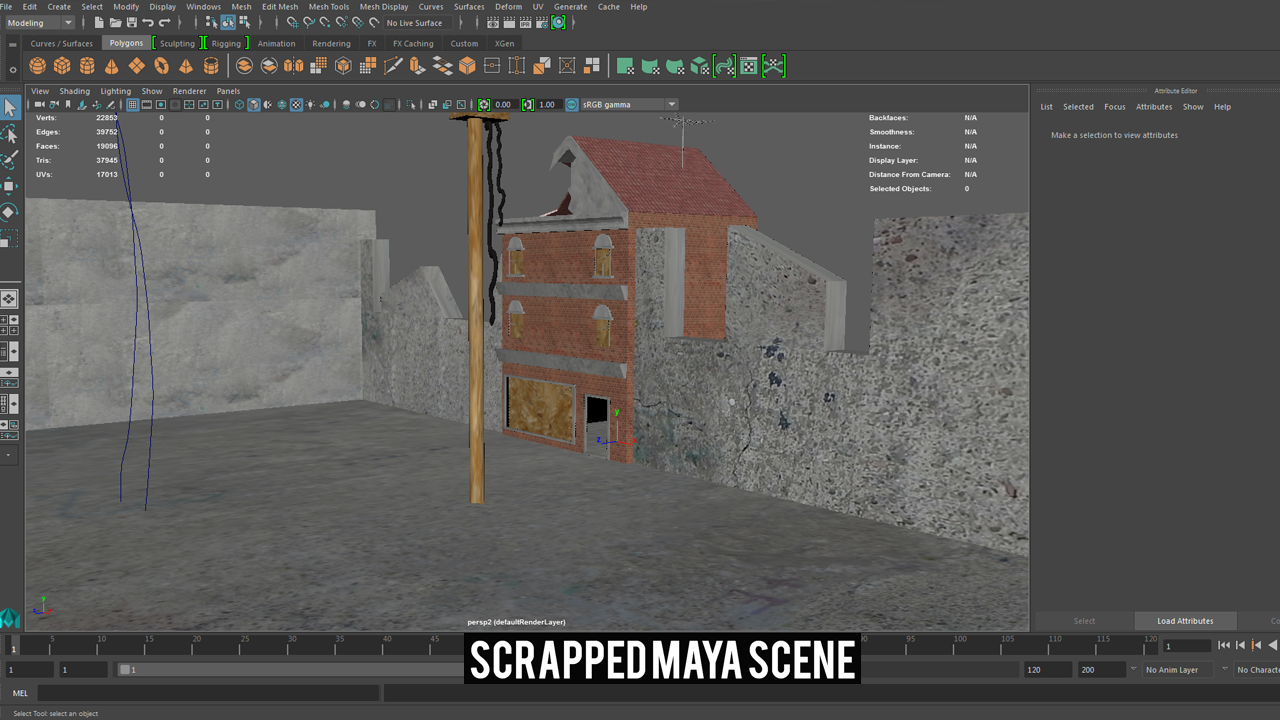Switch to the FX Caching shelf tab
Image resolution: width=1280 pixels, height=720 pixels.
click(x=413, y=43)
